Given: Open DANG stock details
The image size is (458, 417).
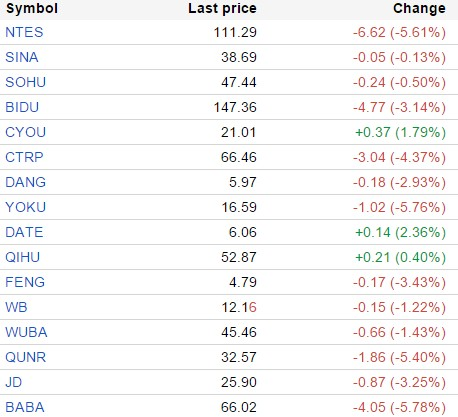Looking at the screenshot, I should (25, 182).
